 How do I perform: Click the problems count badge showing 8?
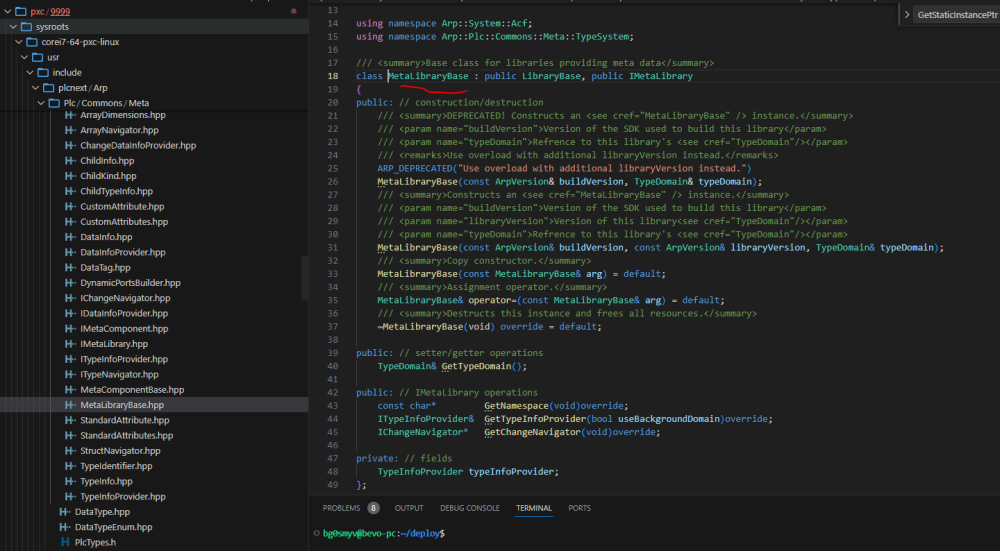click(x=373, y=508)
